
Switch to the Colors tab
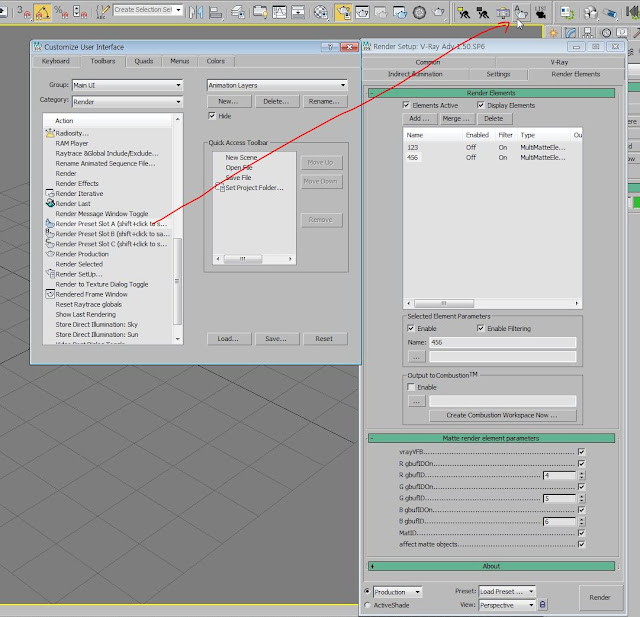(x=216, y=61)
